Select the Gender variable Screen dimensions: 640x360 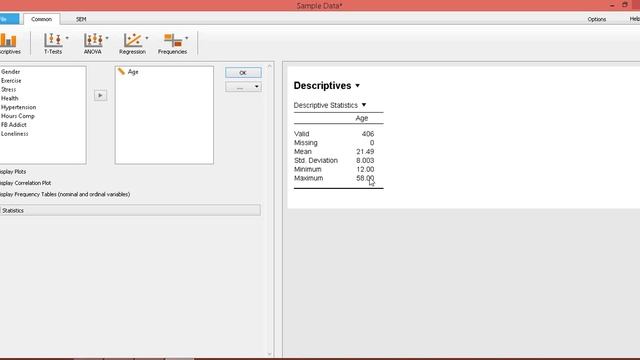coord(11,72)
